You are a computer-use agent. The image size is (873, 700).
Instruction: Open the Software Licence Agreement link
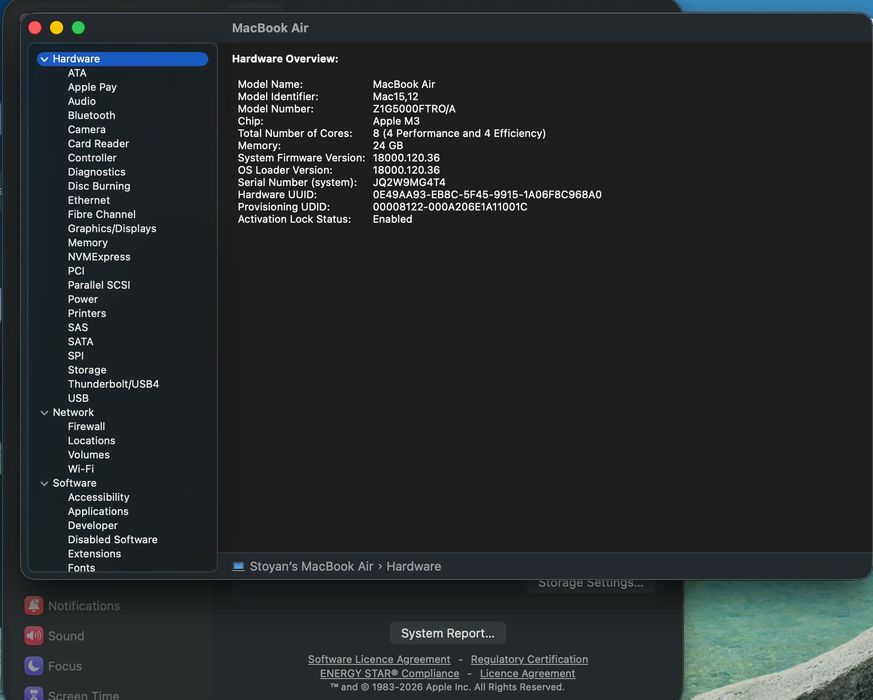coord(379,659)
